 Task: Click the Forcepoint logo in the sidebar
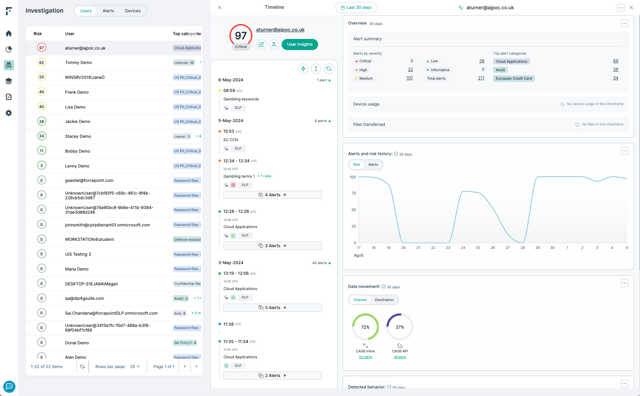[9, 11]
